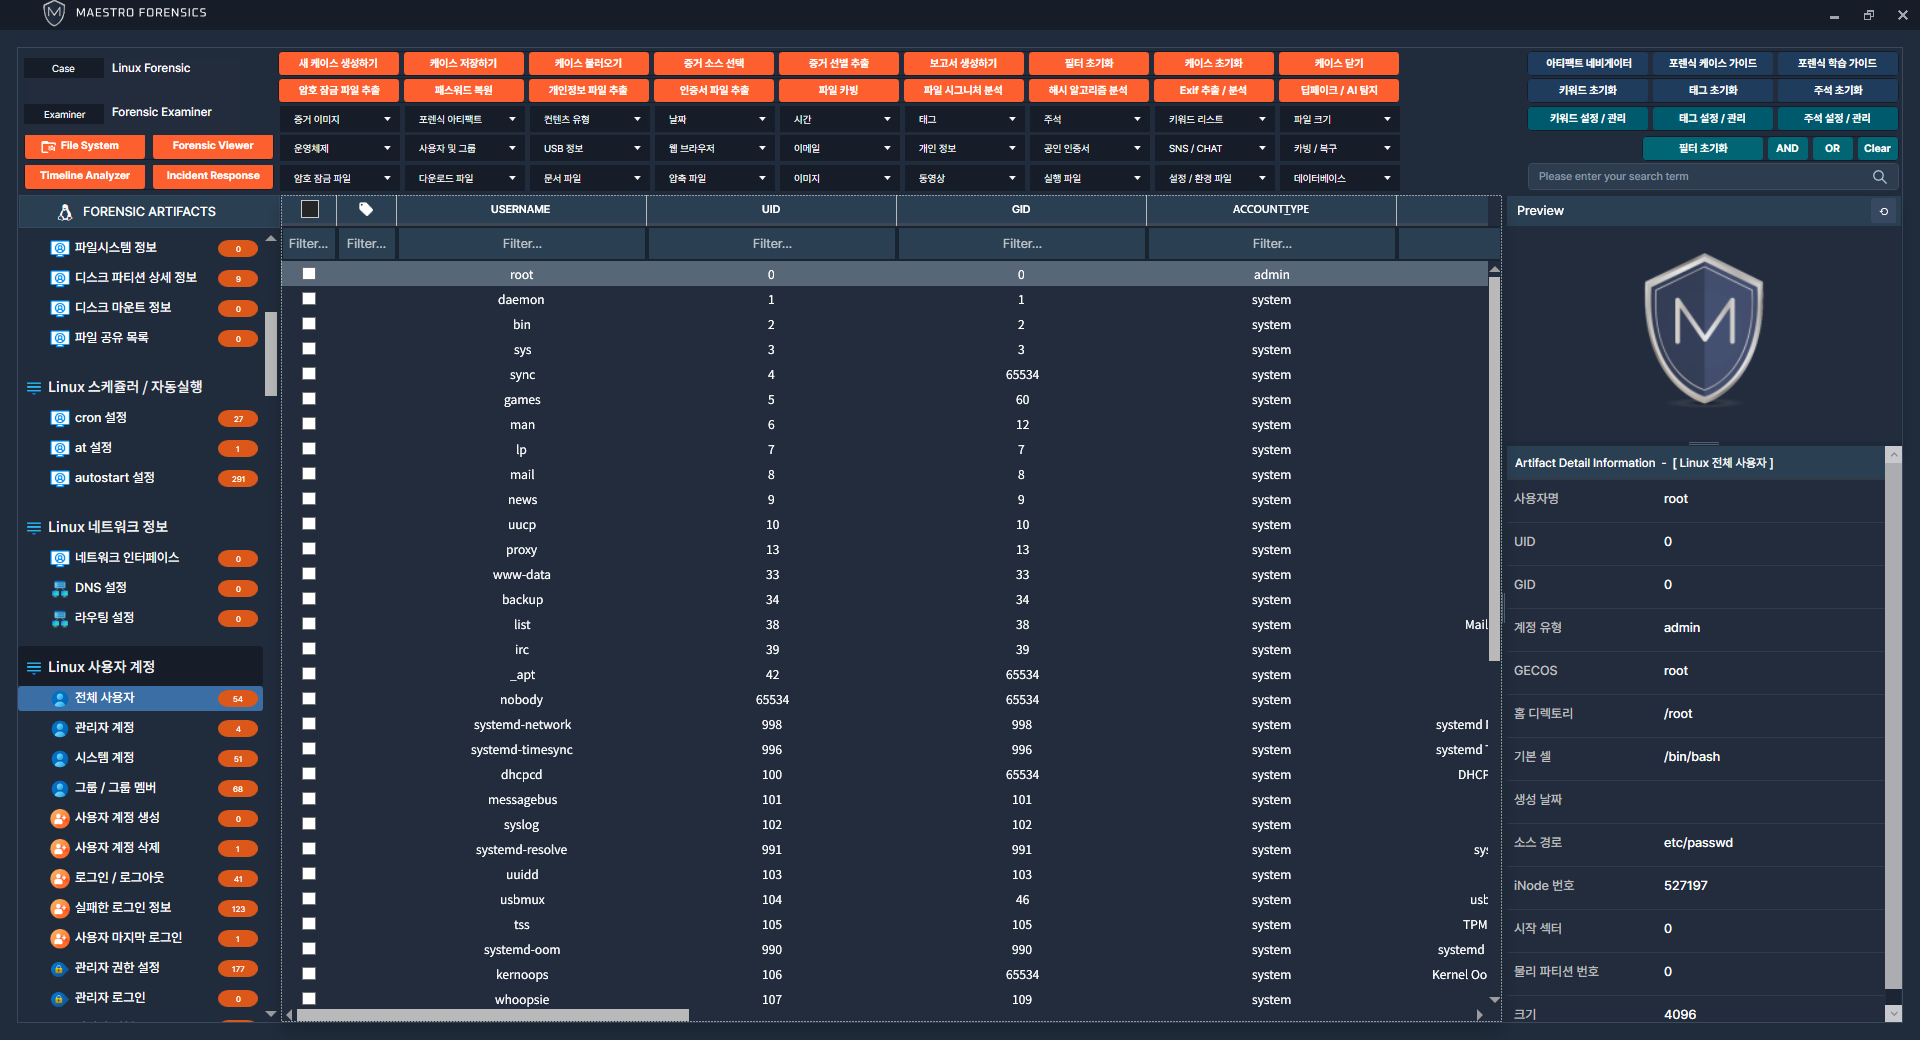Open the Forensic Viewer tab
Viewport: 1920px width, 1040px height.
pos(213,146)
